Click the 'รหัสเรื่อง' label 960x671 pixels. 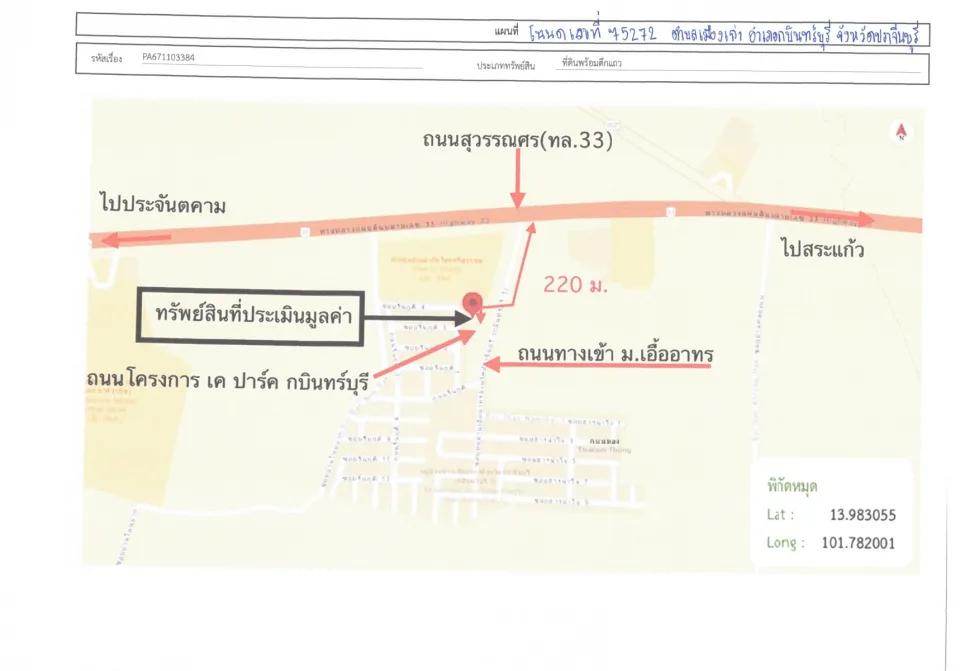[x=107, y=59]
